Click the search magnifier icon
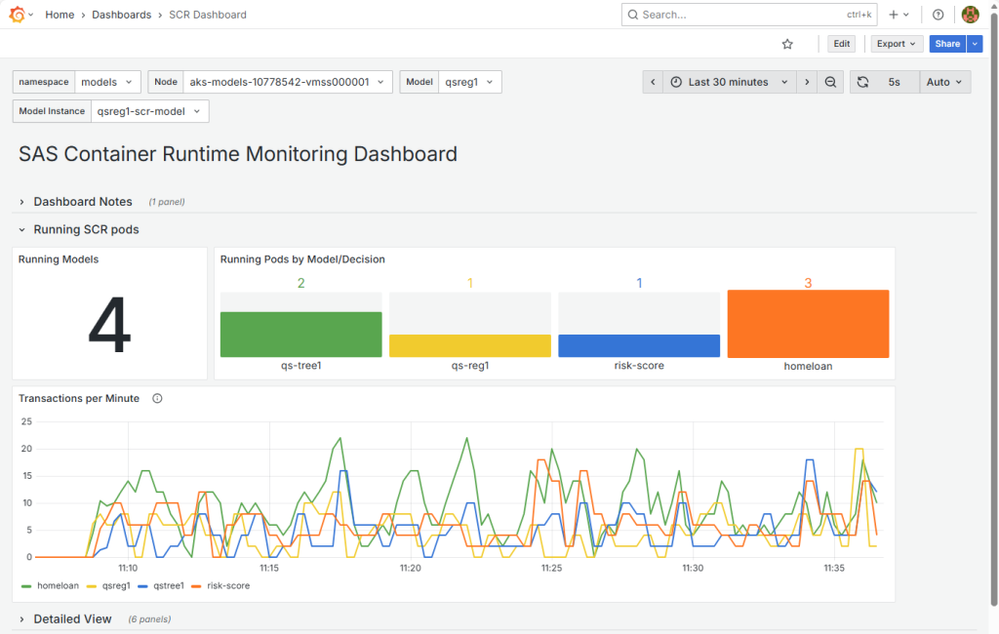Image resolution: width=999 pixels, height=634 pixels. point(633,15)
